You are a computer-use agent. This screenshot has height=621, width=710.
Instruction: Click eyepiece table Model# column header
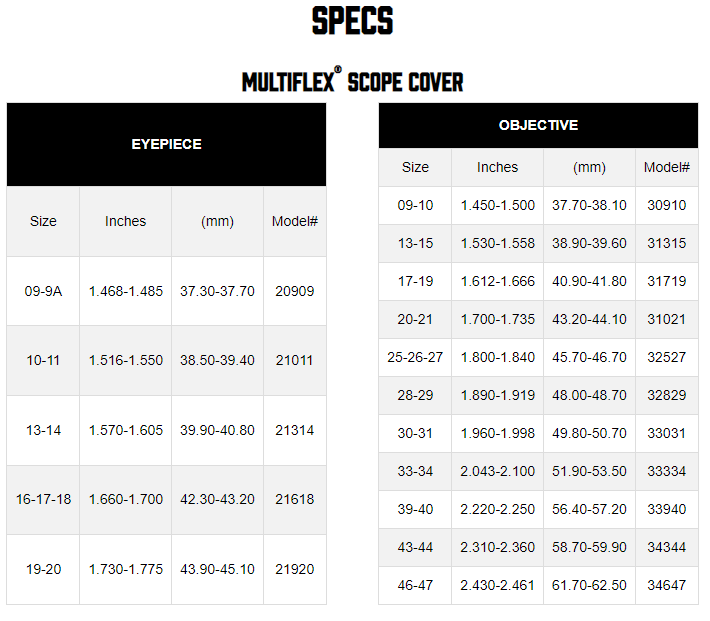(295, 221)
